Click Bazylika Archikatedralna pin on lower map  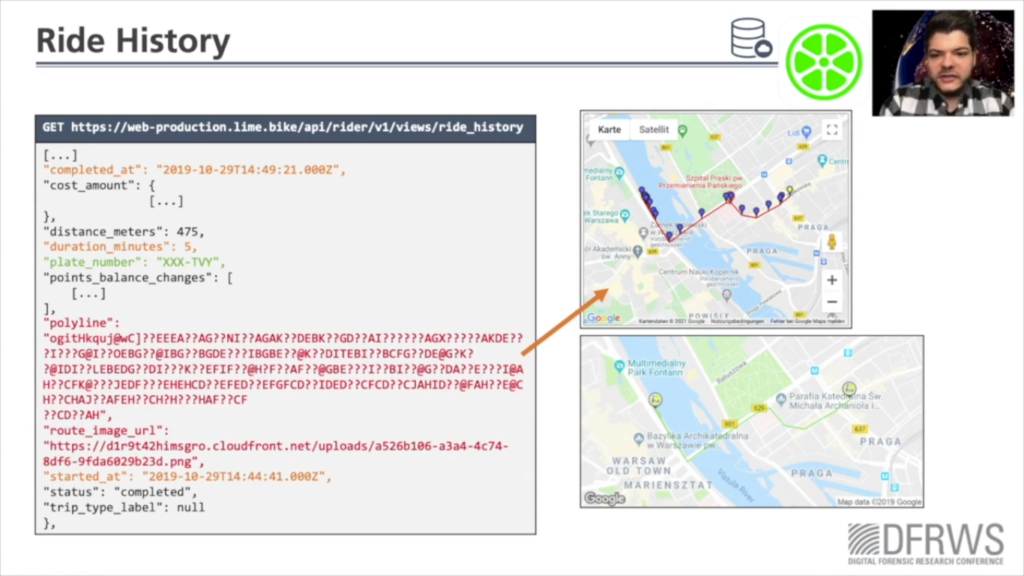click(x=638, y=438)
